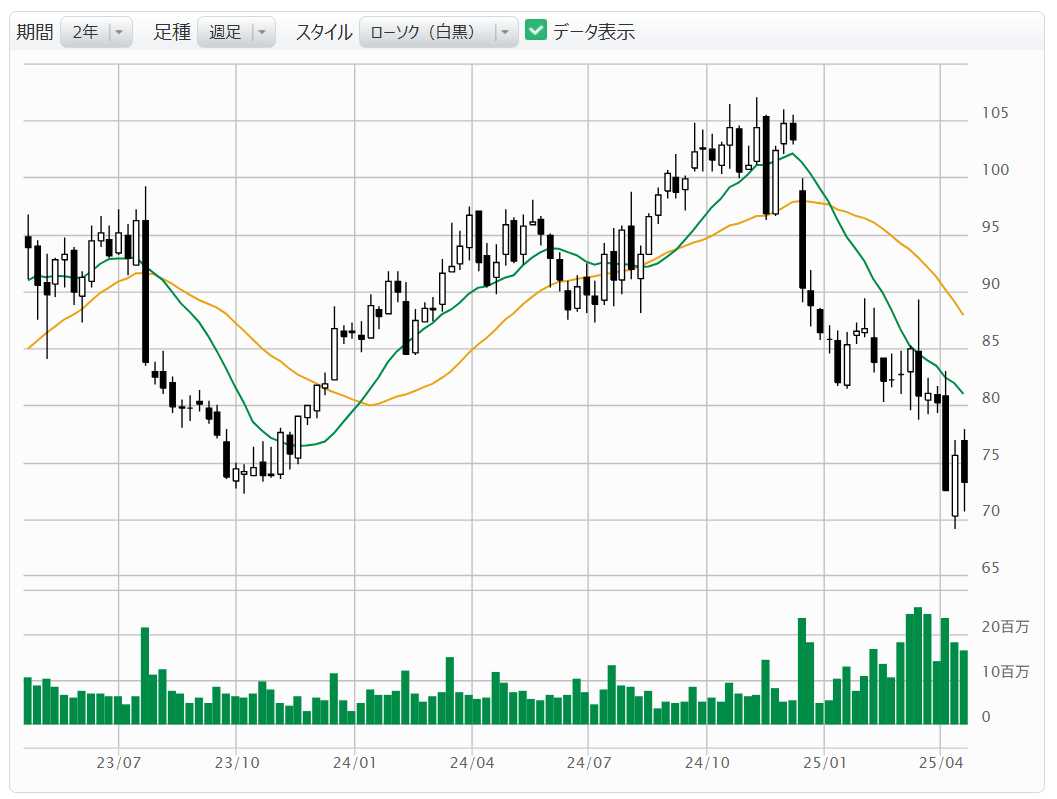This screenshot has height=799, width=1057.
Task: Click the スタイル label text
Action: coord(323,32)
